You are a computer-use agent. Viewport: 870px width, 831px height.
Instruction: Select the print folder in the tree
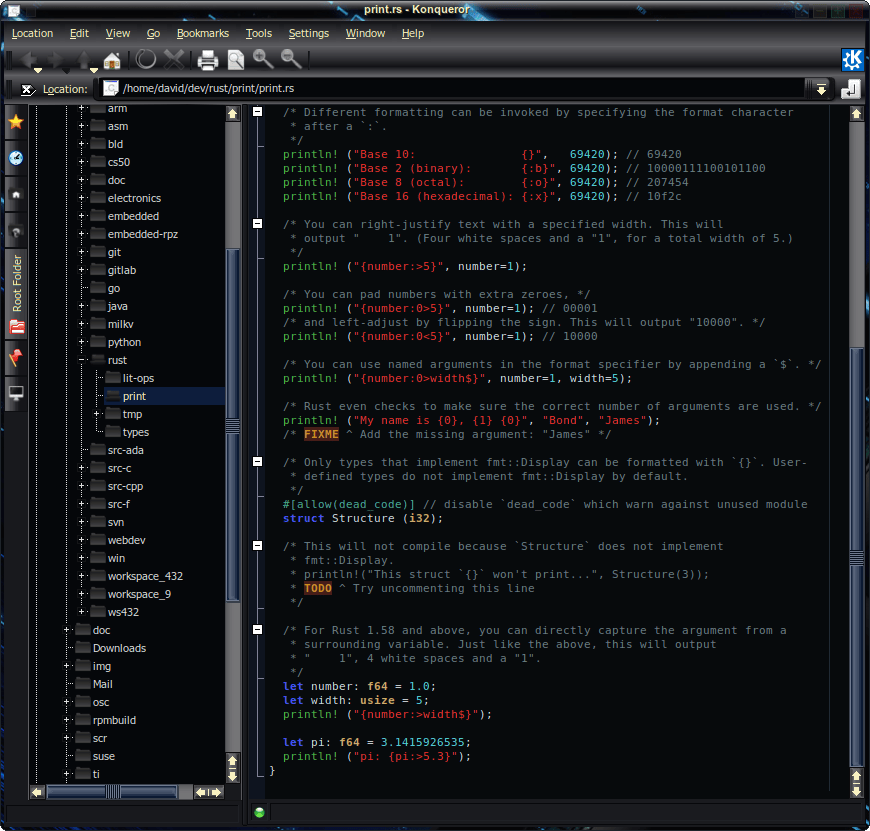(x=134, y=396)
